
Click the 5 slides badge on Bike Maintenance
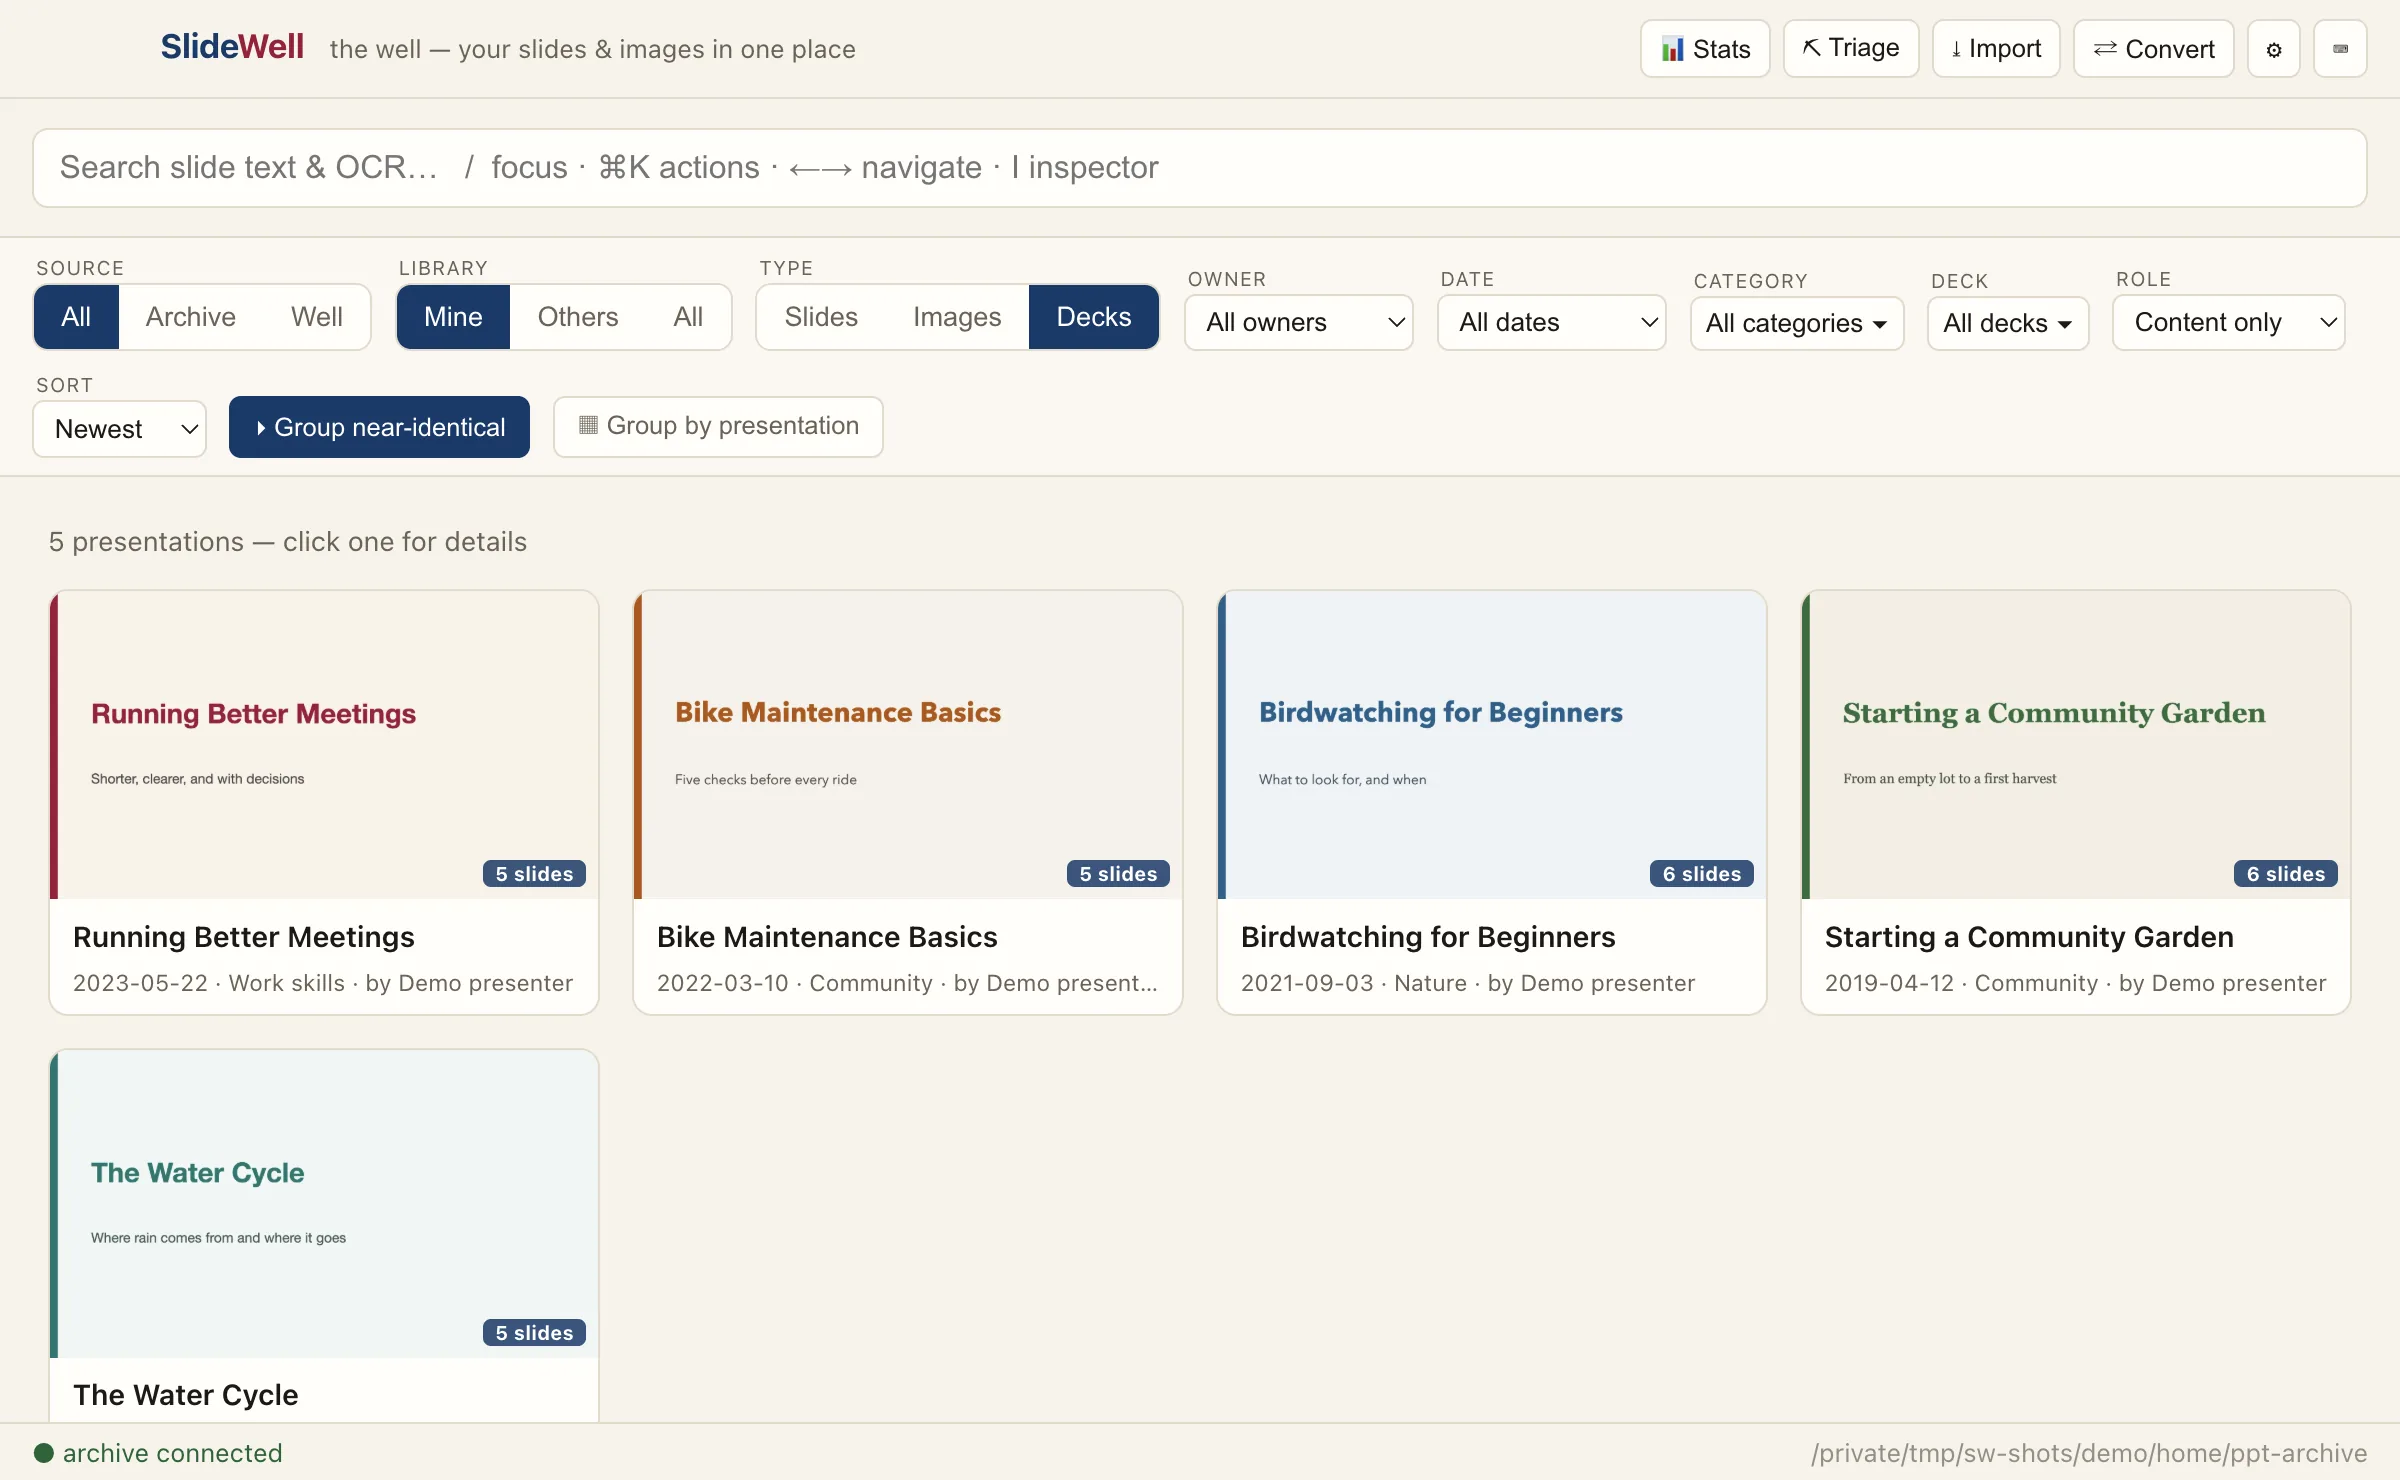point(1118,874)
